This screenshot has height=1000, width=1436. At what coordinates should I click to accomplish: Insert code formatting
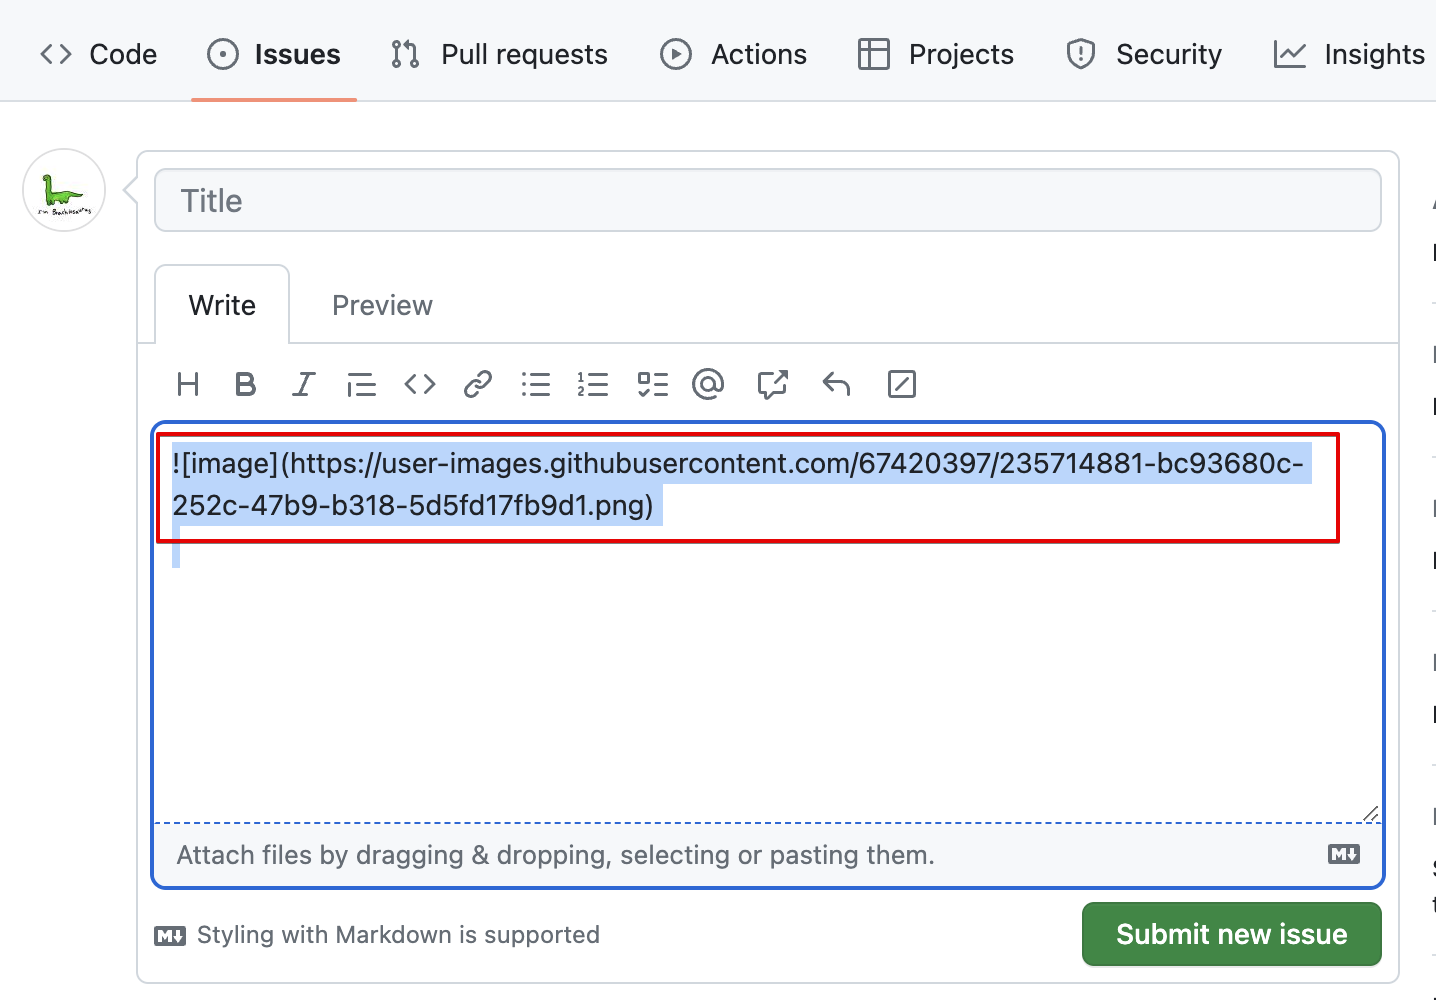[x=420, y=384]
